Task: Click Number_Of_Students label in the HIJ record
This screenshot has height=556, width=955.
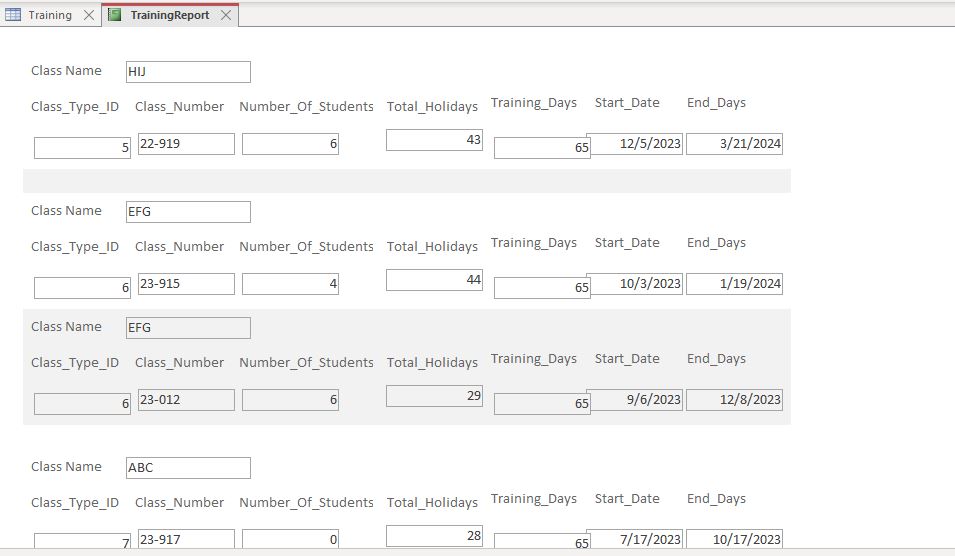Action: tap(306, 107)
